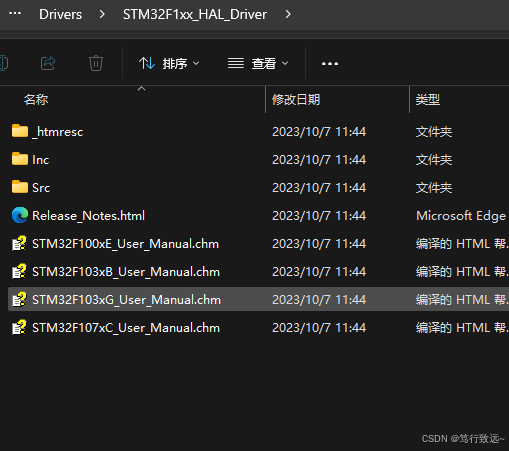Click the breadcrumb overflow ellipsis
509x451 pixels.
(x=15, y=14)
